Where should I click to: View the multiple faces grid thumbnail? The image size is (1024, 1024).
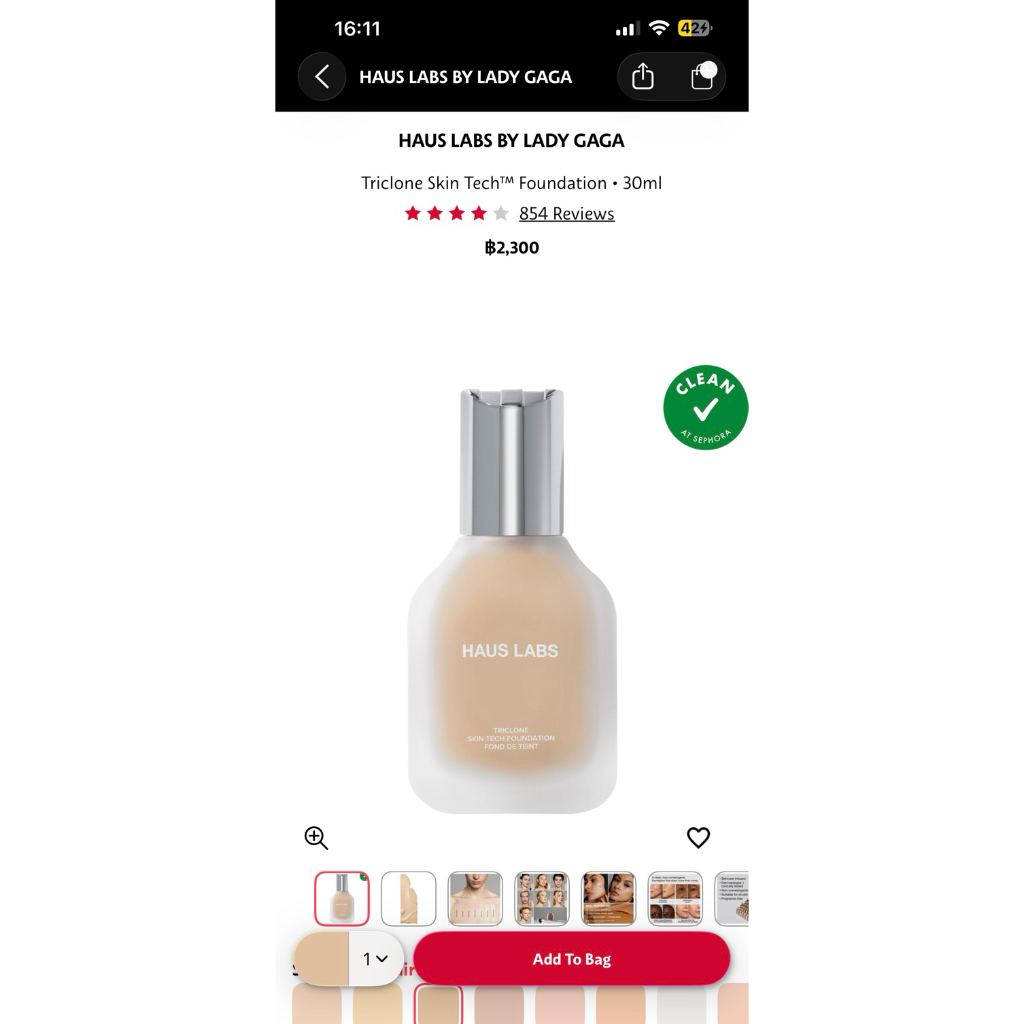(541, 899)
